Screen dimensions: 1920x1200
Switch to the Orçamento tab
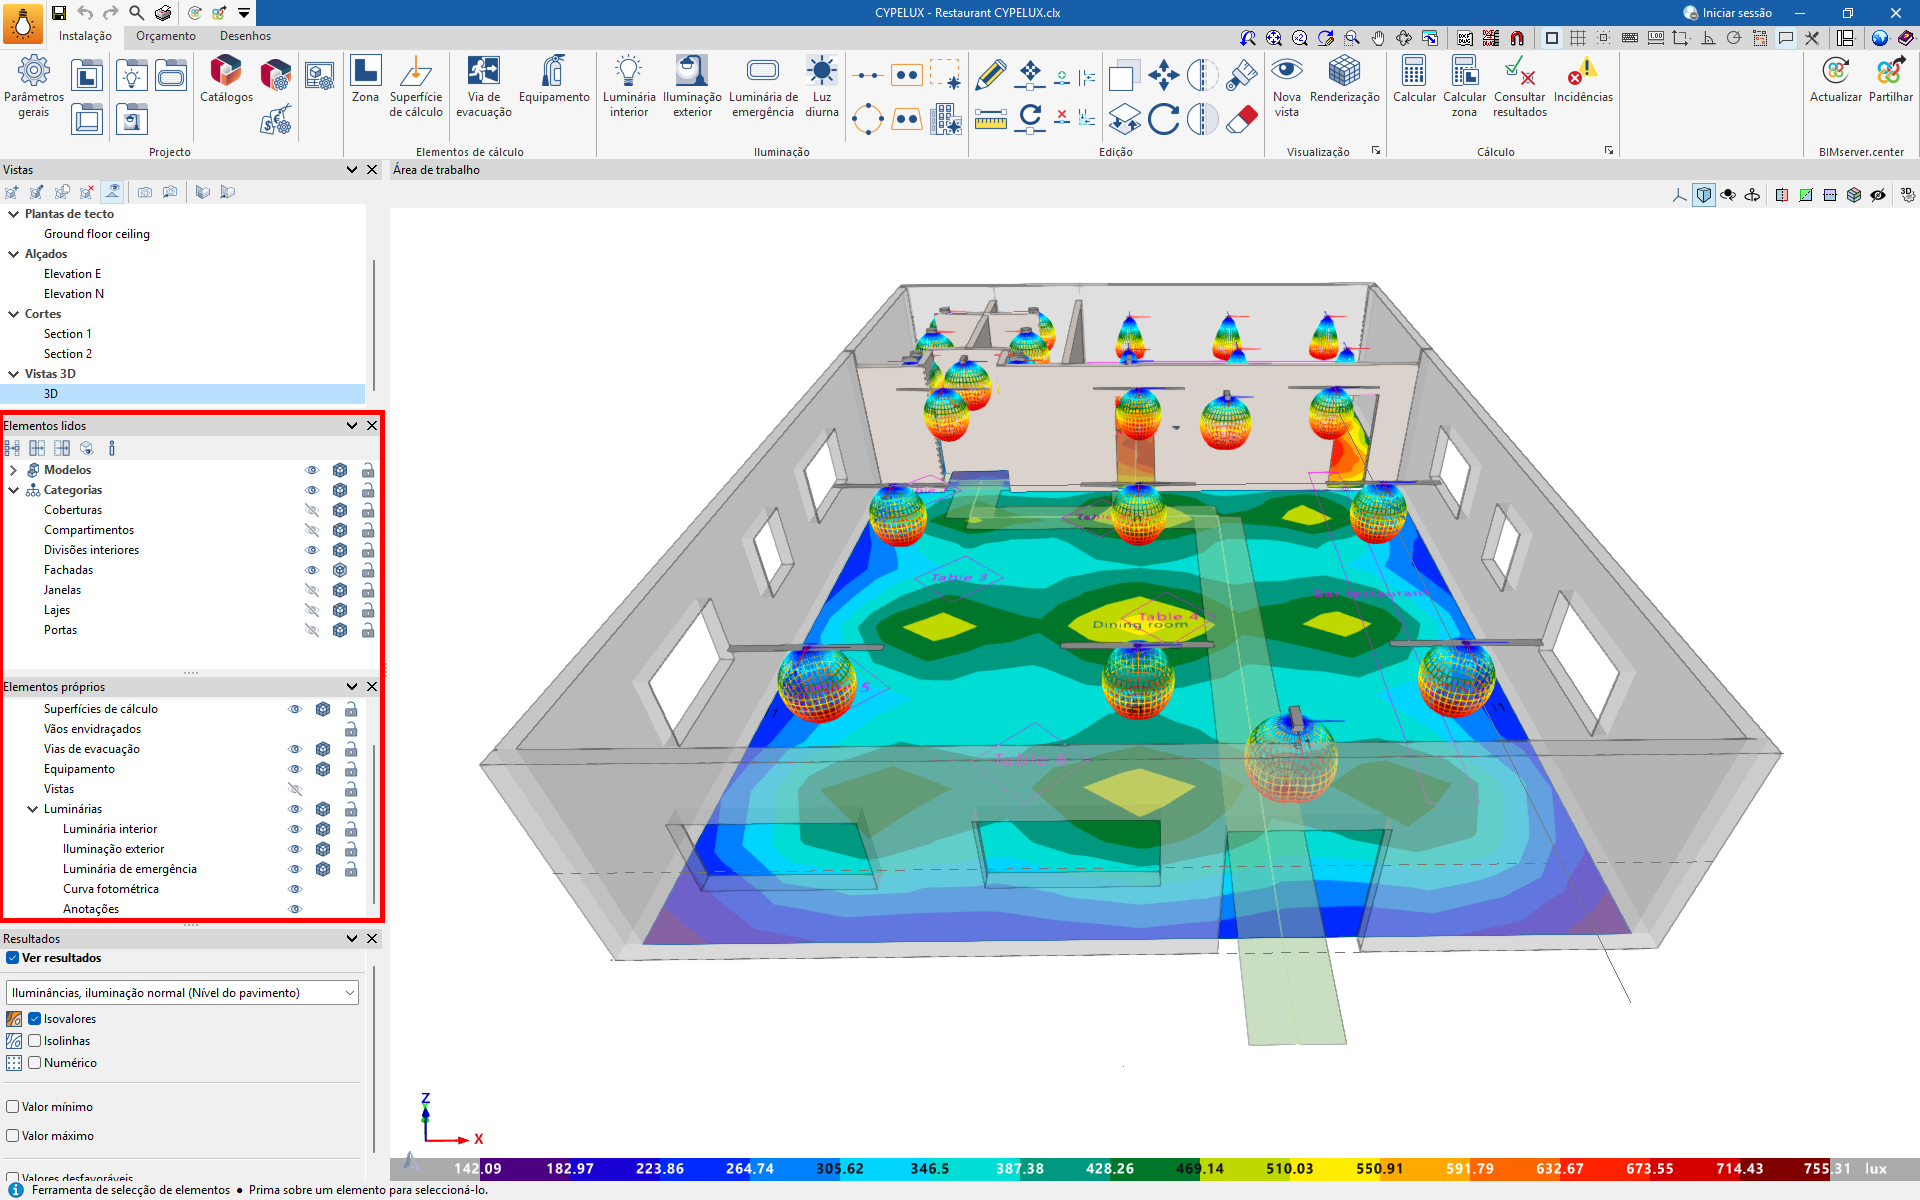pyautogui.click(x=166, y=36)
